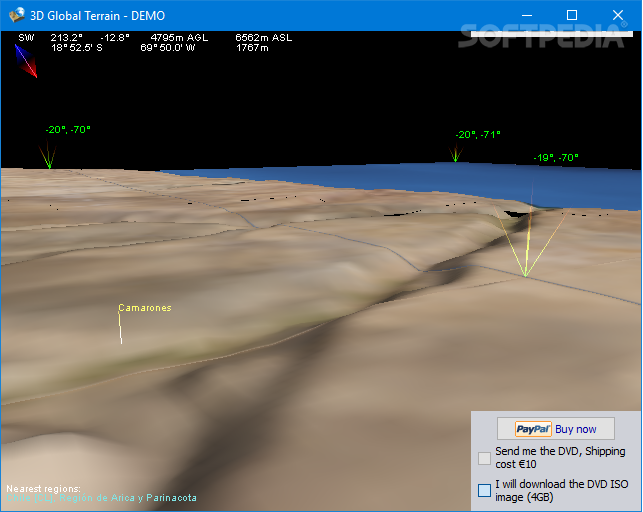Select the Camarones place label

pos(145,308)
